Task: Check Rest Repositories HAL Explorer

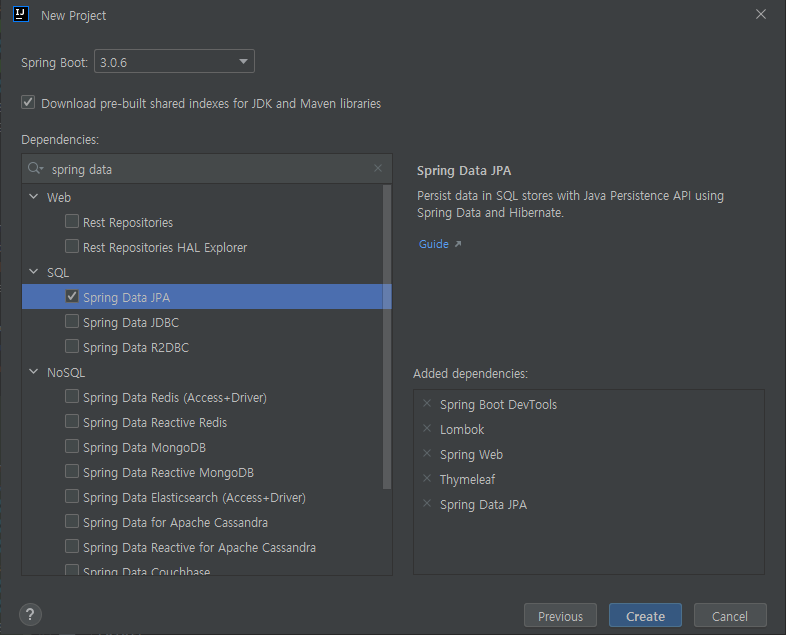Action: (72, 246)
